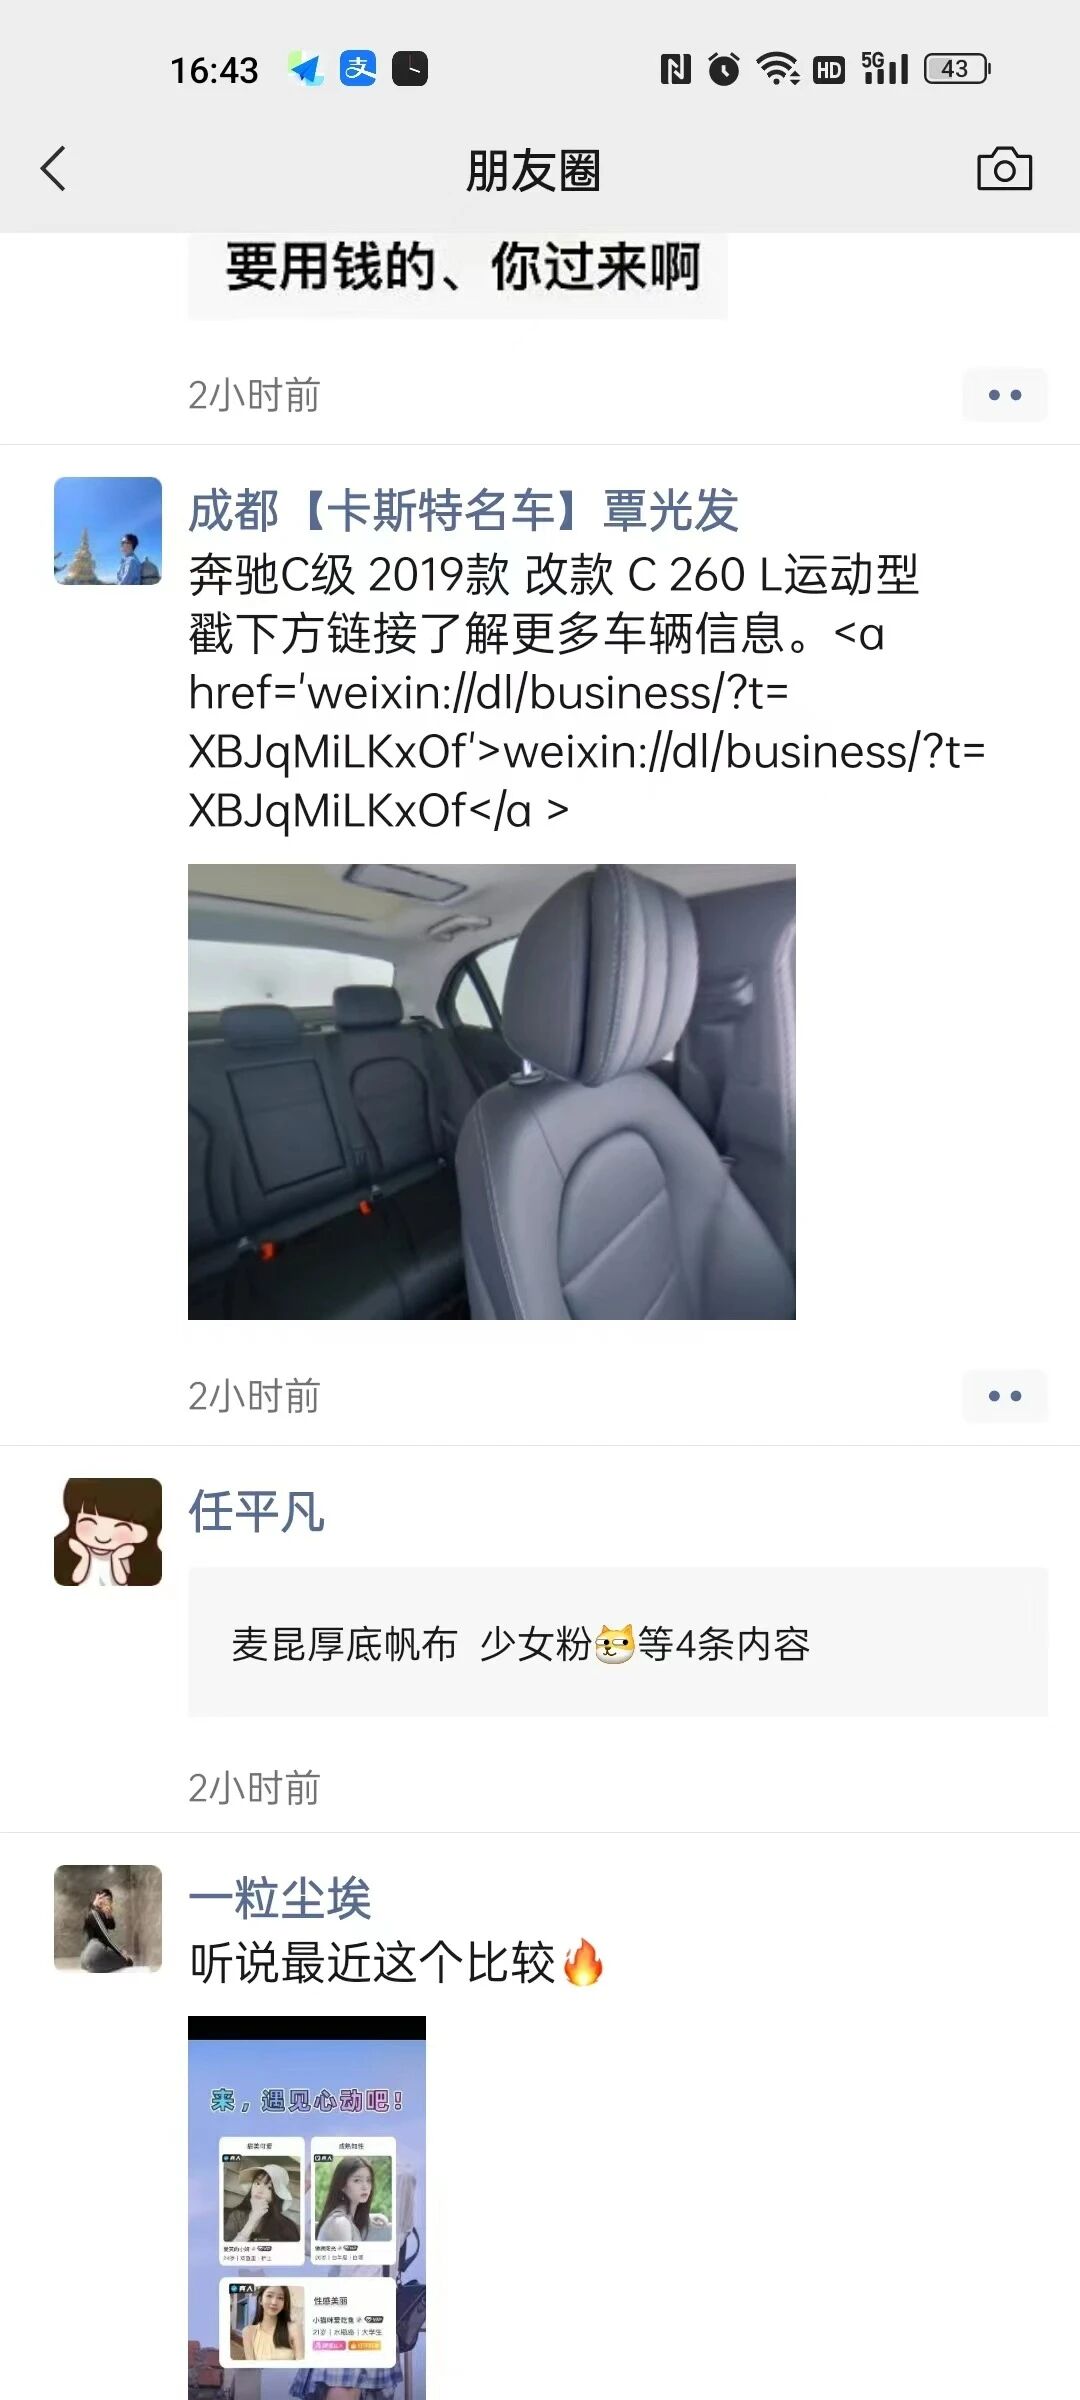The width and height of the screenshot is (1080, 2400).
Task: Open profile name 任平凡
Action: (256, 1511)
